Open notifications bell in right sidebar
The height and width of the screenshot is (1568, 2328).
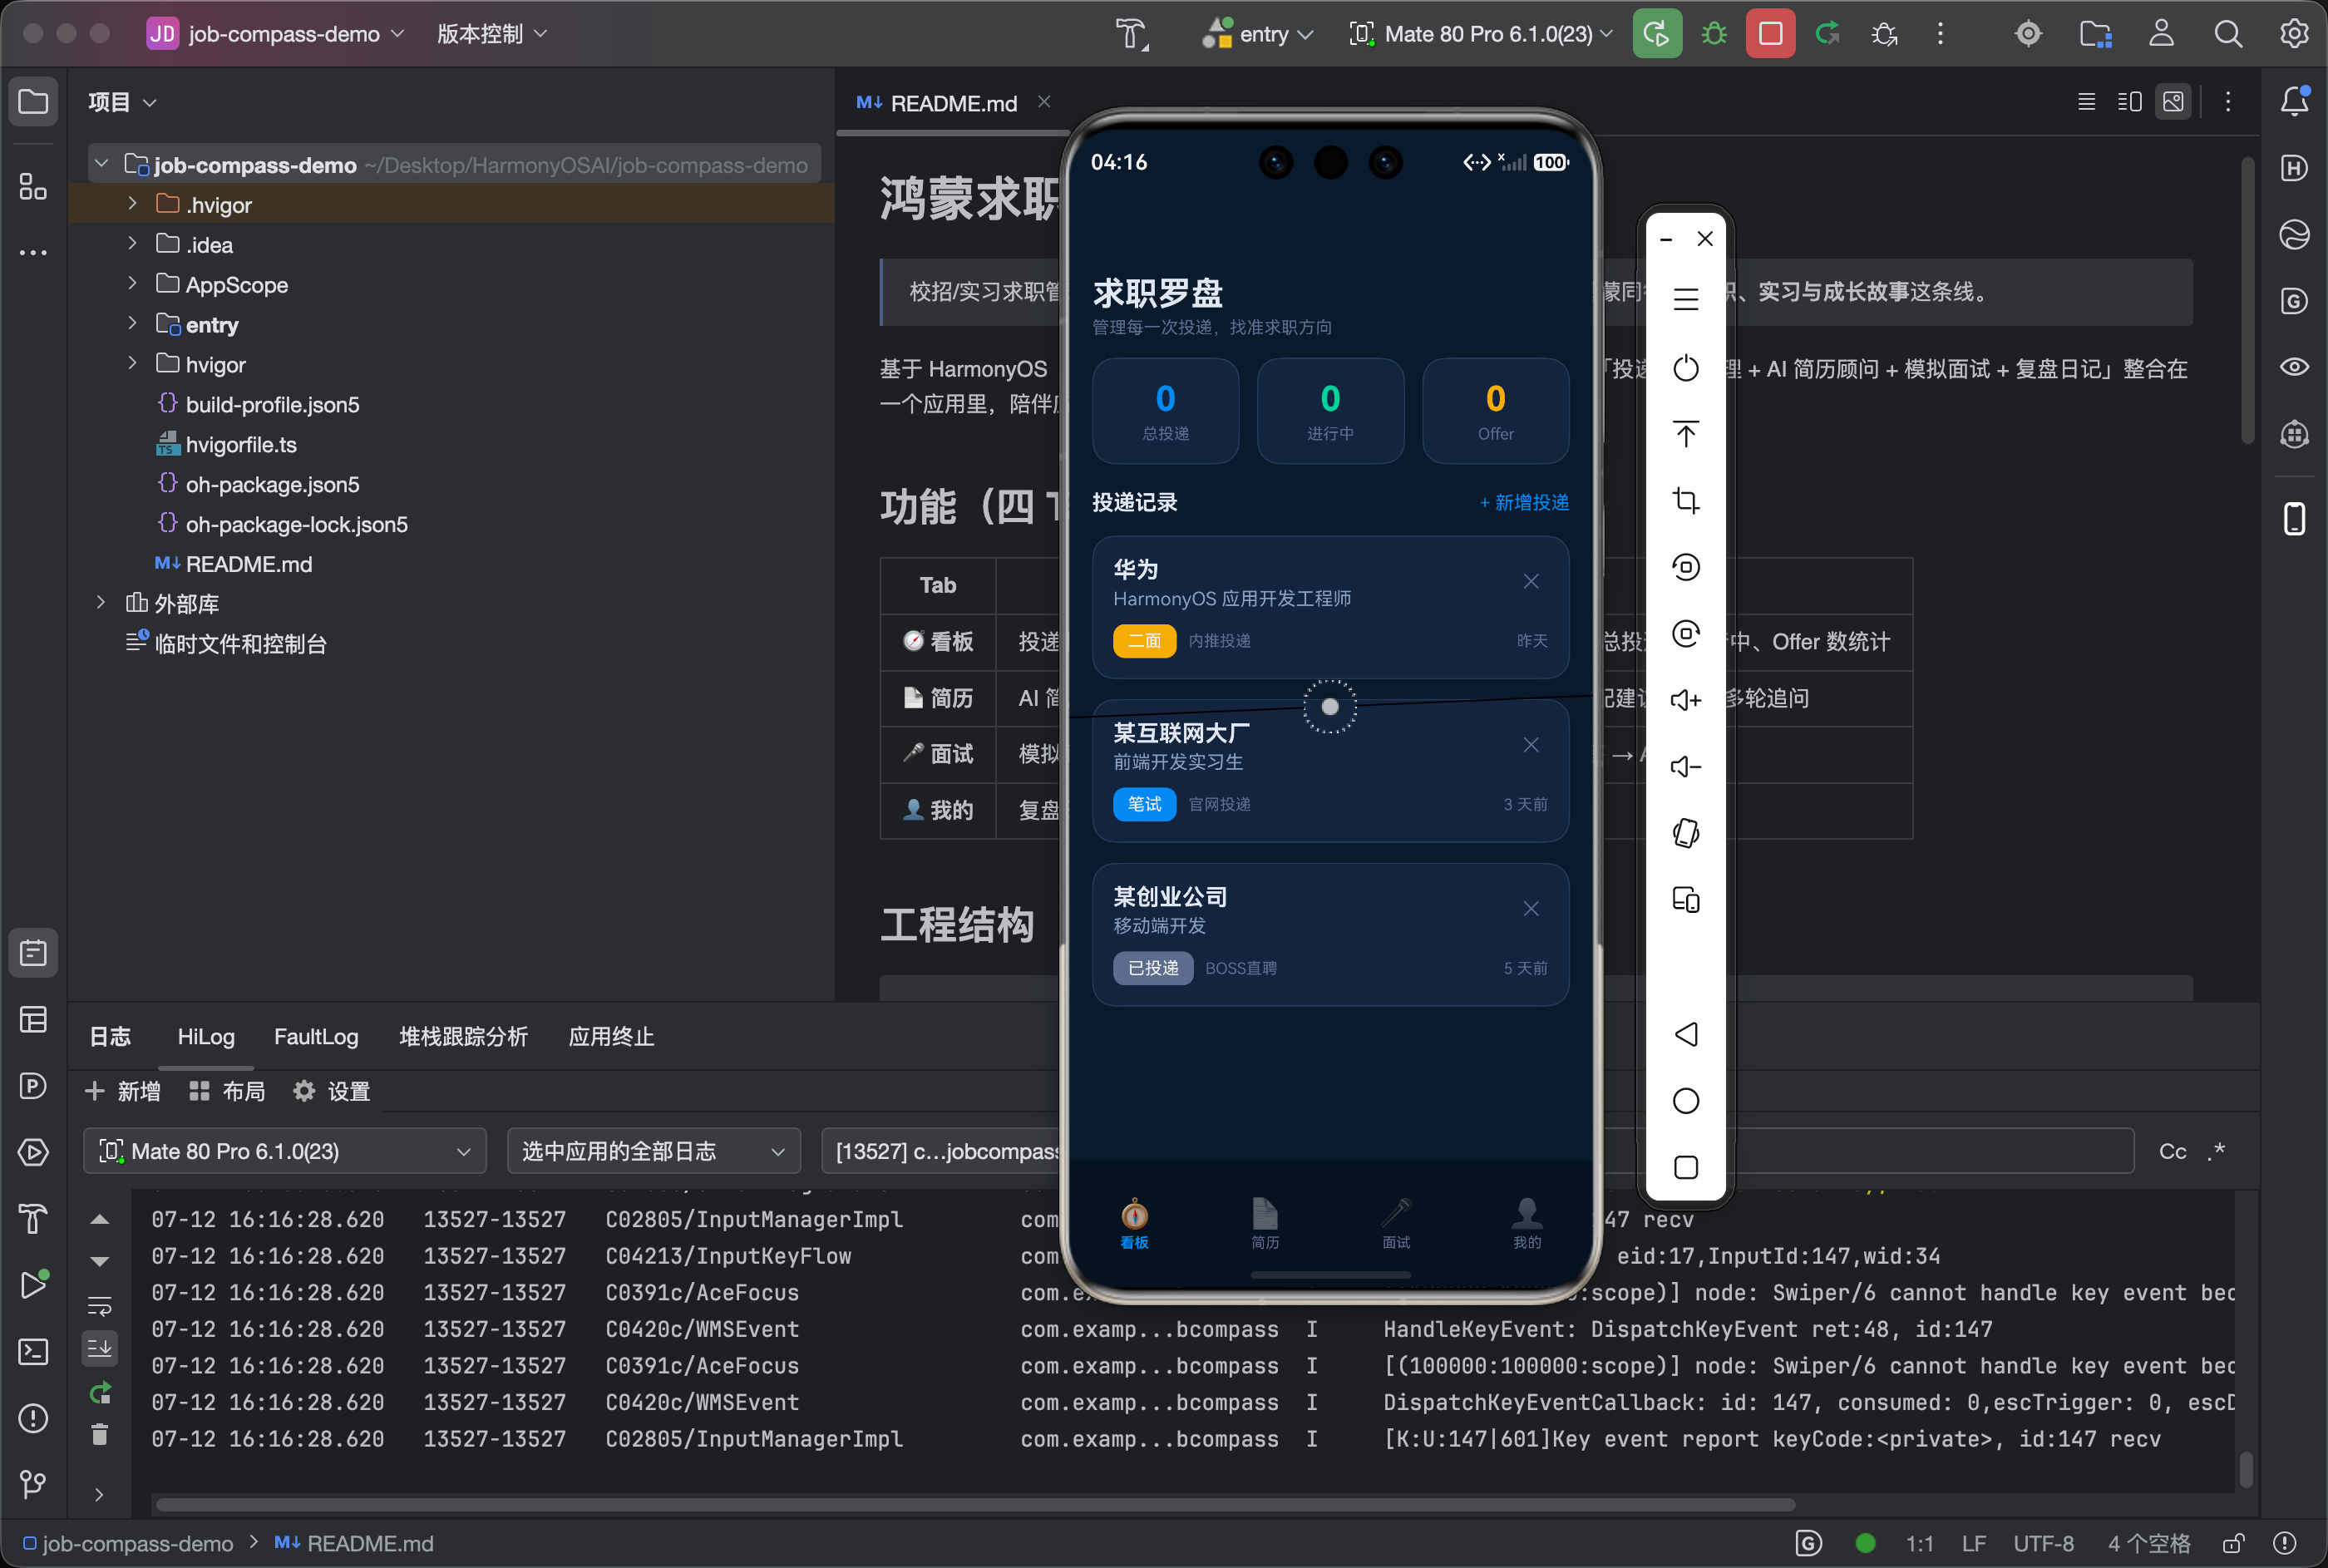(2294, 101)
